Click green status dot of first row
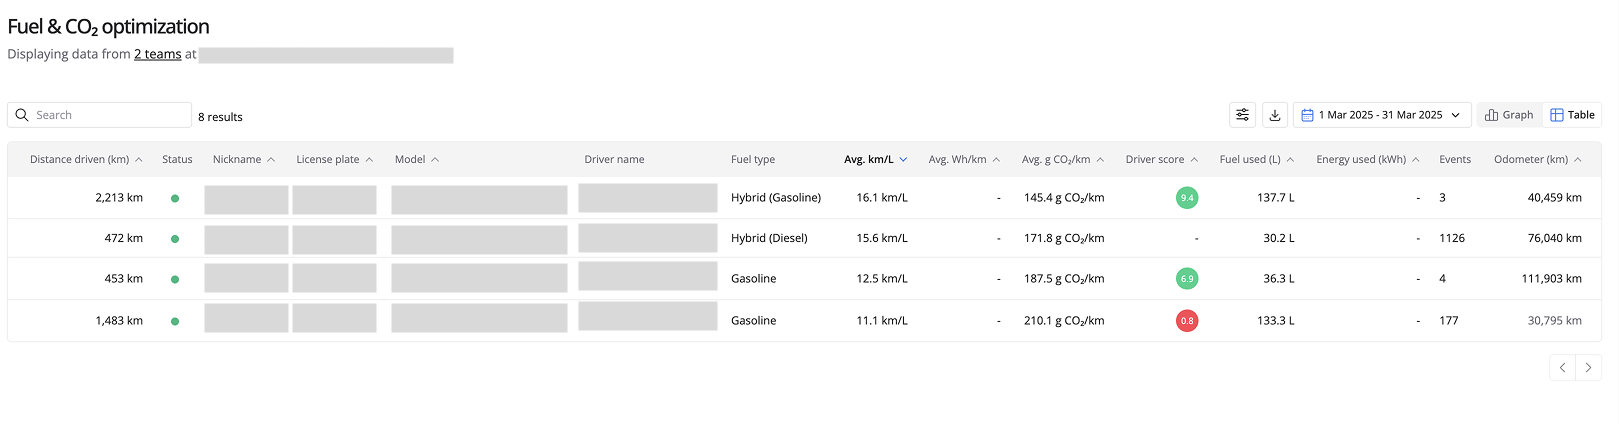This screenshot has width=1619, height=424. coord(175,198)
